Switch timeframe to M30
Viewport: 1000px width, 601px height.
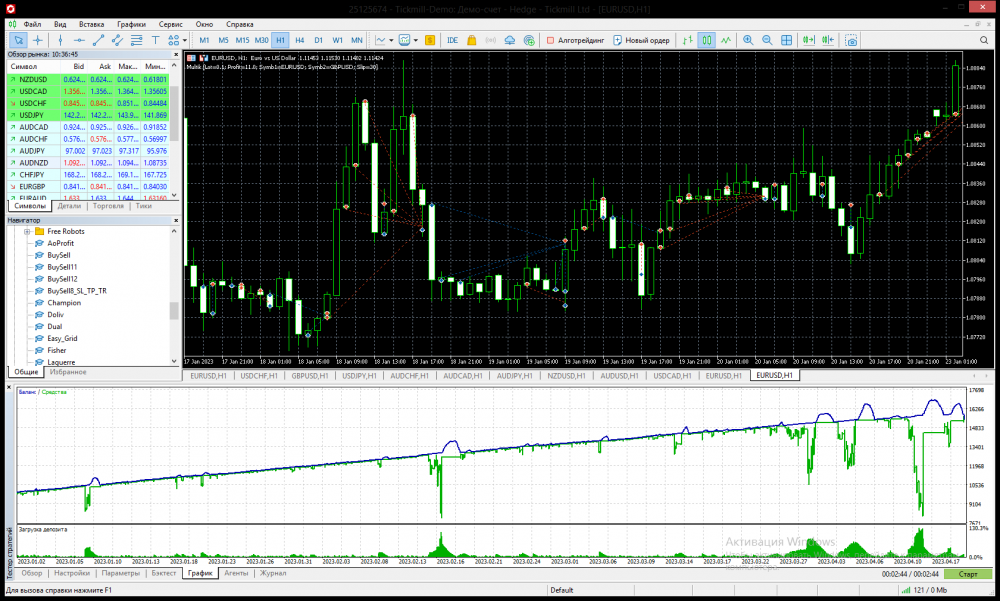point(261,40)
